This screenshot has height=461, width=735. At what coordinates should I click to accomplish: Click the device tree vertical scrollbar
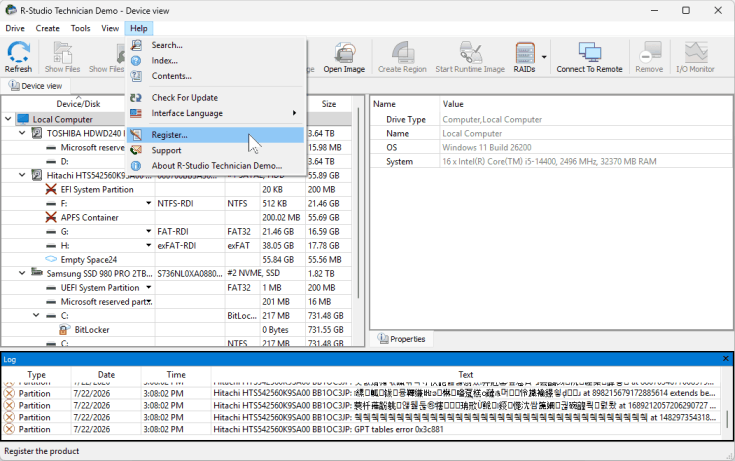pos(359,202)
